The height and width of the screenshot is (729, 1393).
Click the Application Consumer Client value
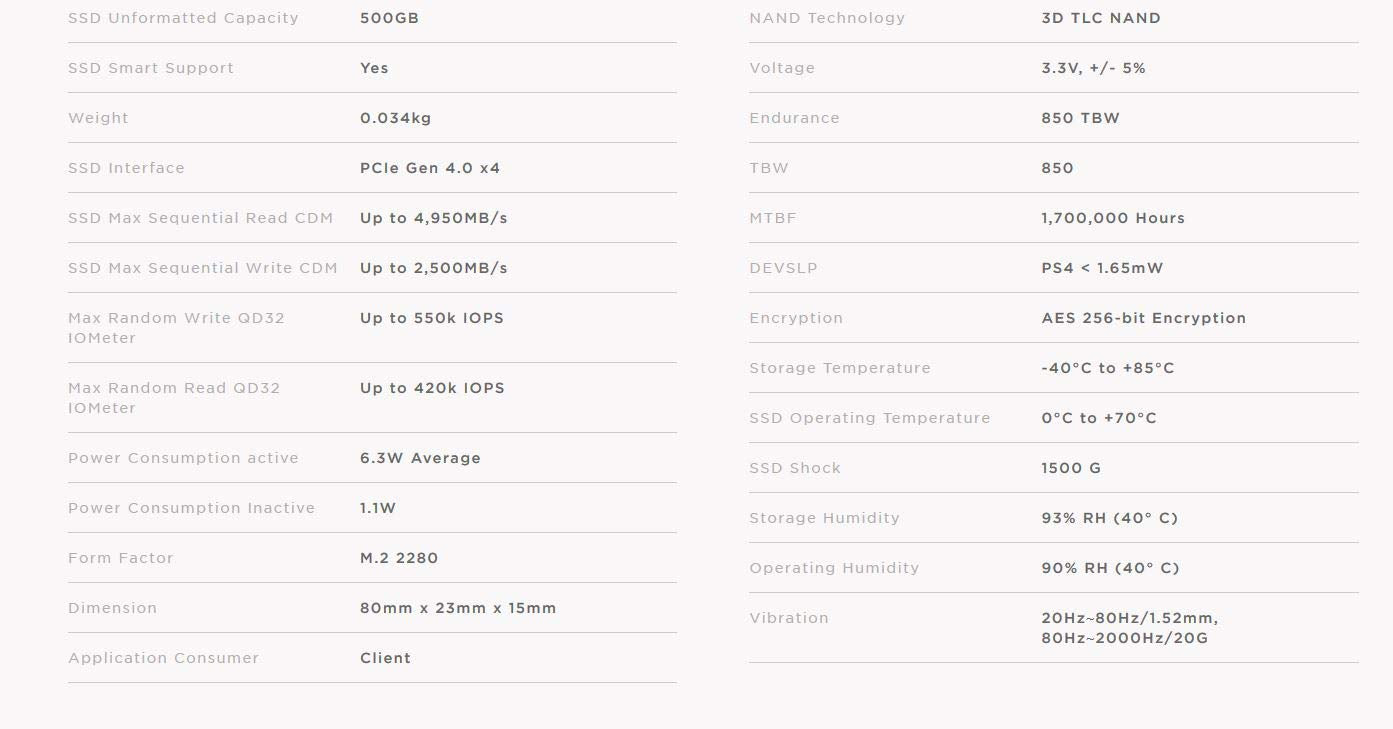[385, 658]
